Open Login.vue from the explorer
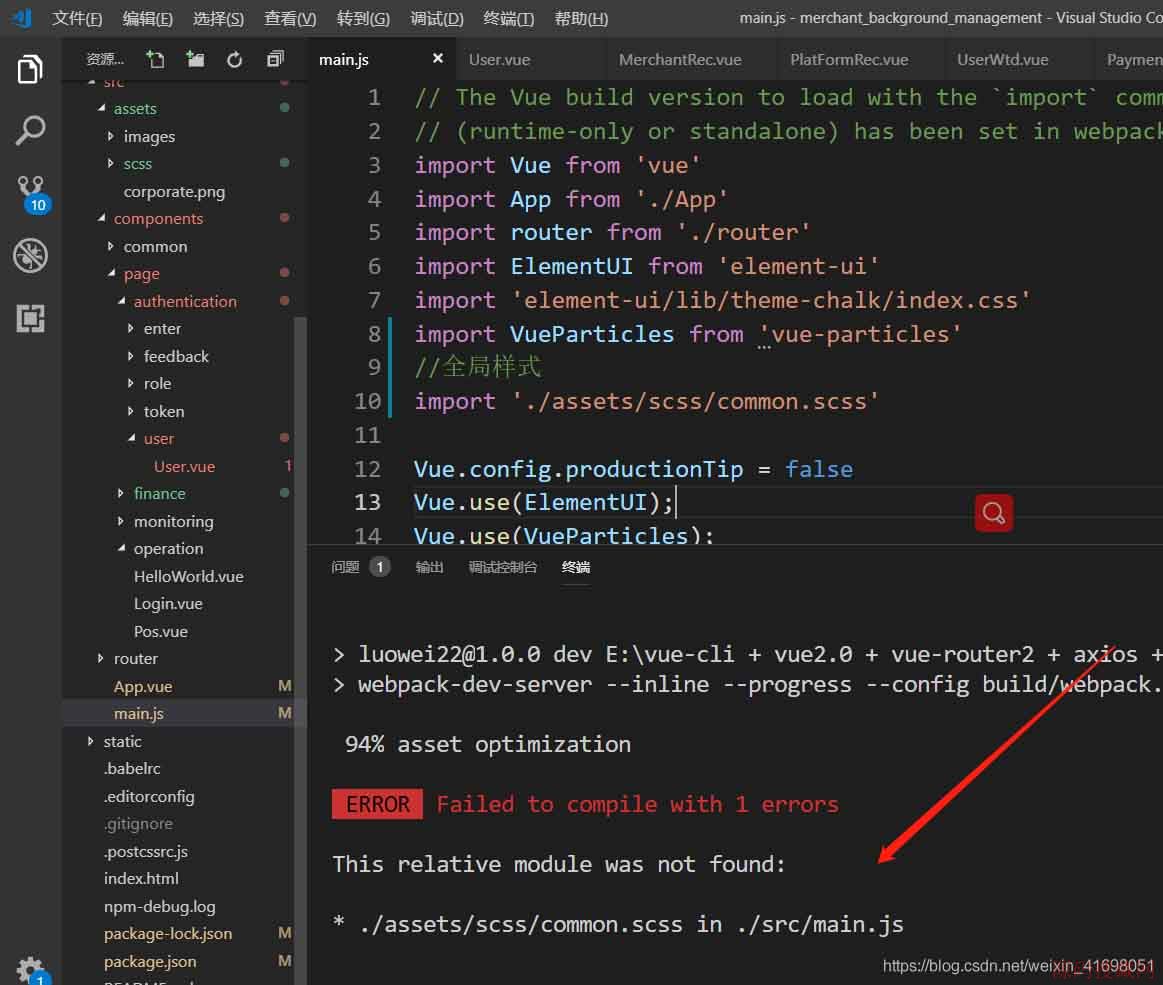Screen dimensions: 1163x985 (168, 604)
